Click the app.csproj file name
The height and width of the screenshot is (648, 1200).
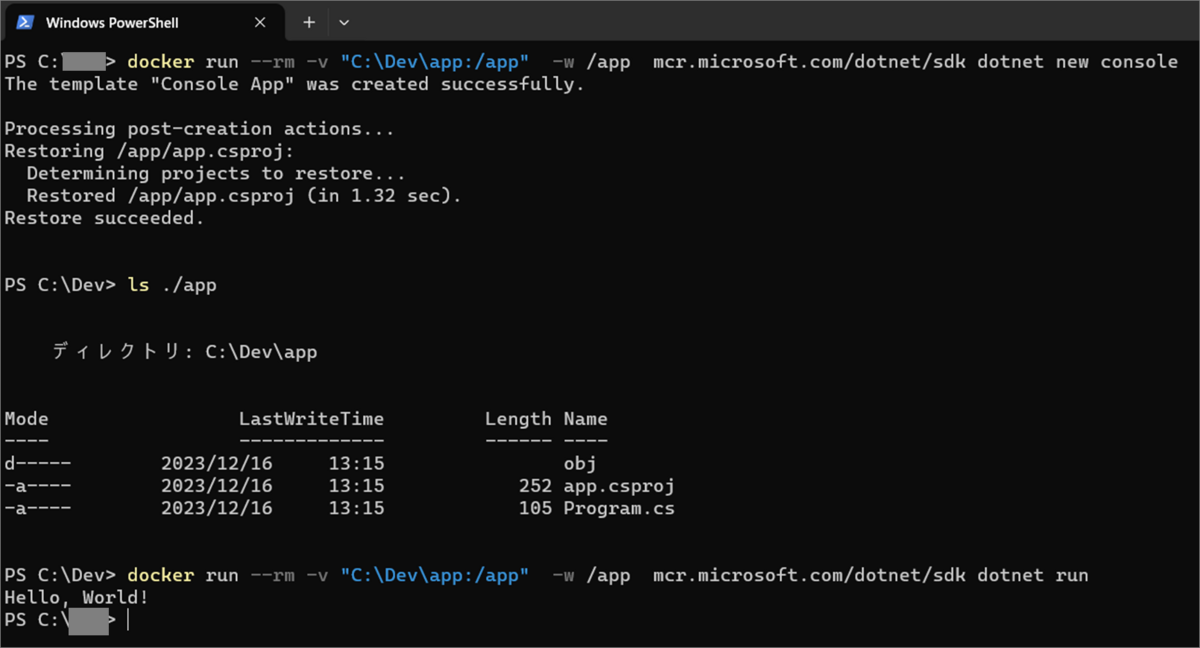click(618, 486)
